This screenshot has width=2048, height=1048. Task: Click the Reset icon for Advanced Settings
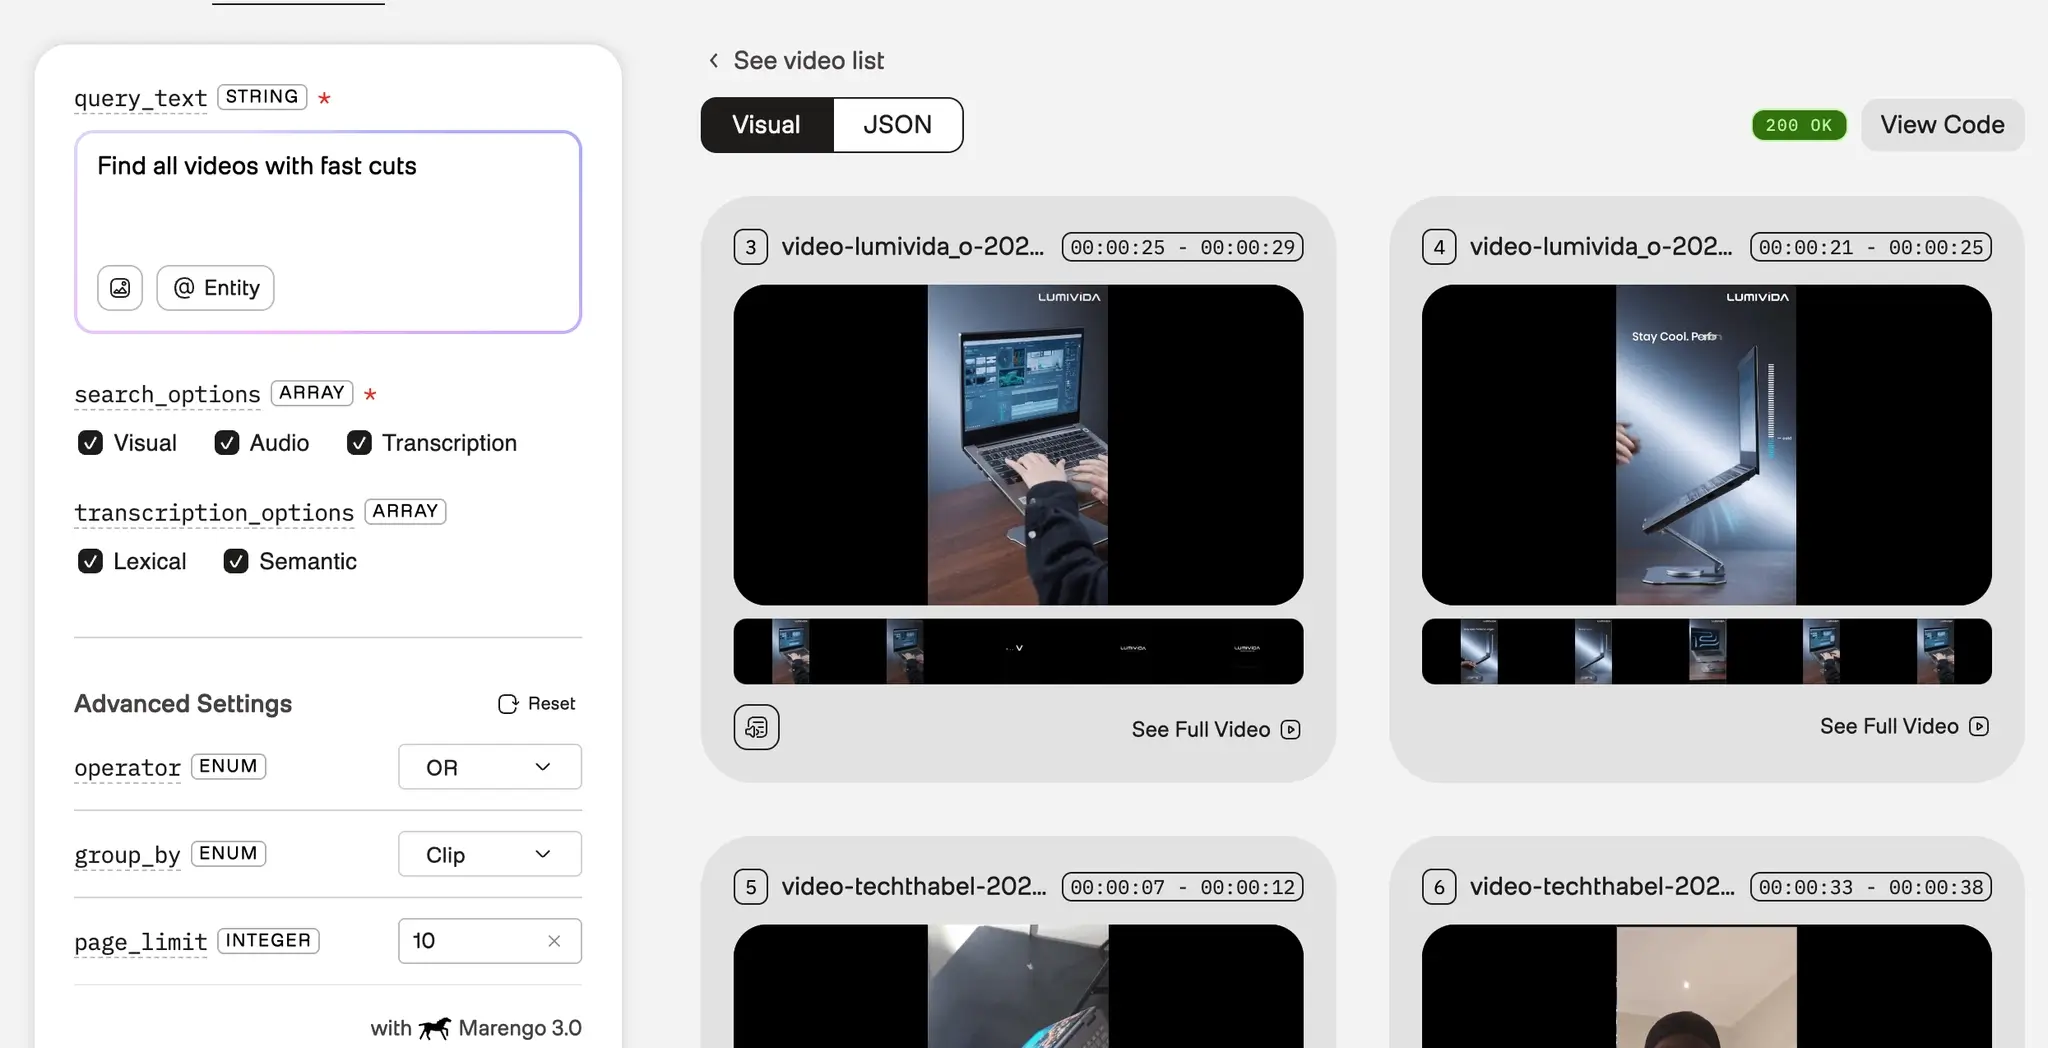coord(508,703)
